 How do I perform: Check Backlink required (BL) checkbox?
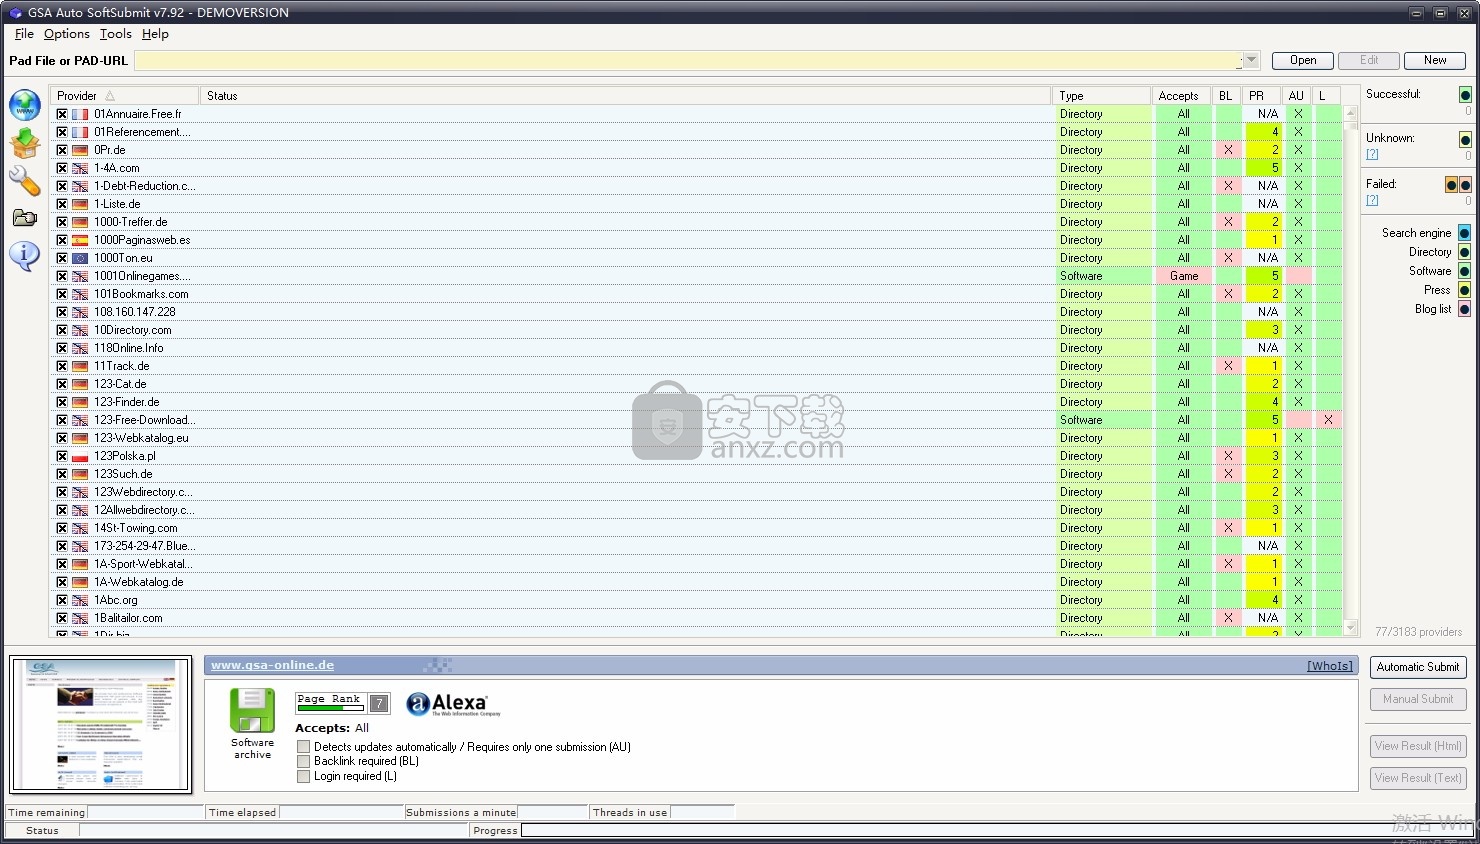(x=303, y=761)
